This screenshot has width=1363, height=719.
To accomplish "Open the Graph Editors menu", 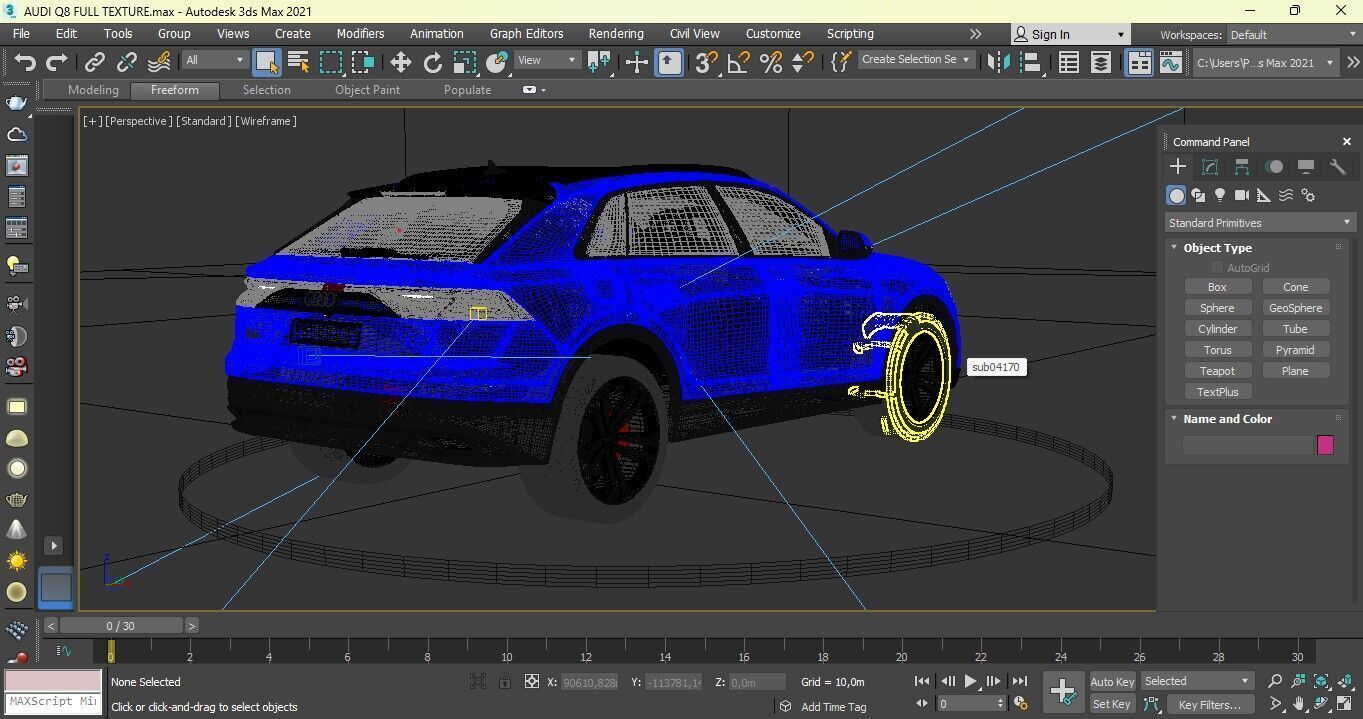I will (x=526, y=34).
